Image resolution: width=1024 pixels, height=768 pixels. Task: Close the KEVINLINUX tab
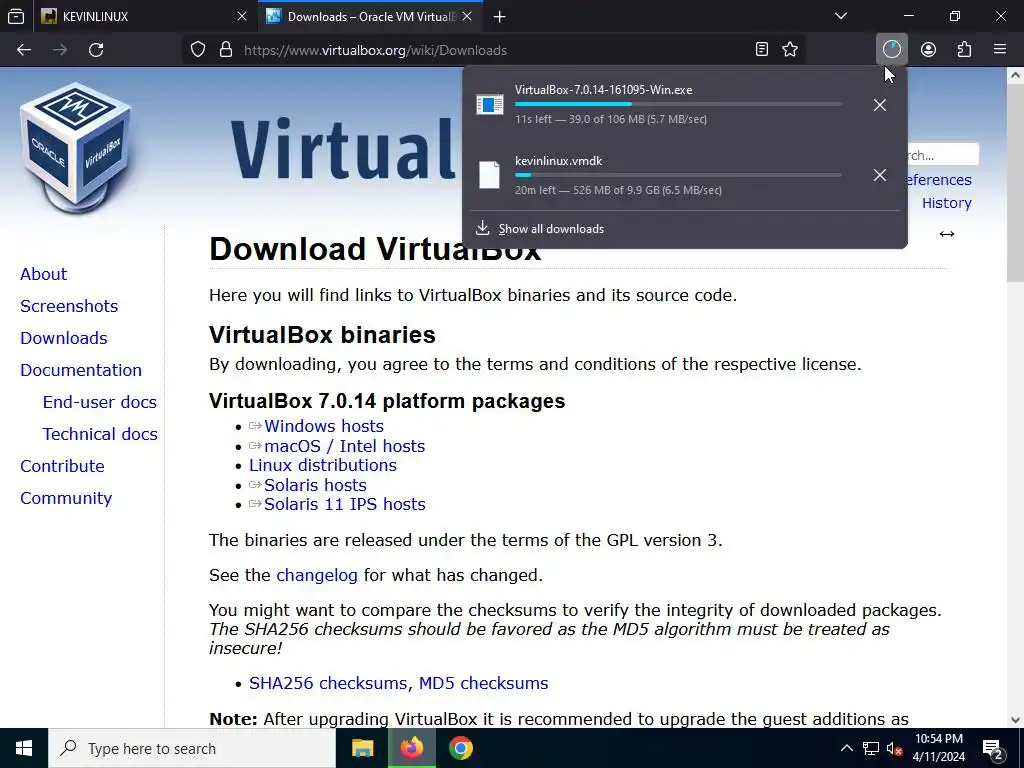[x=242, y=16]
